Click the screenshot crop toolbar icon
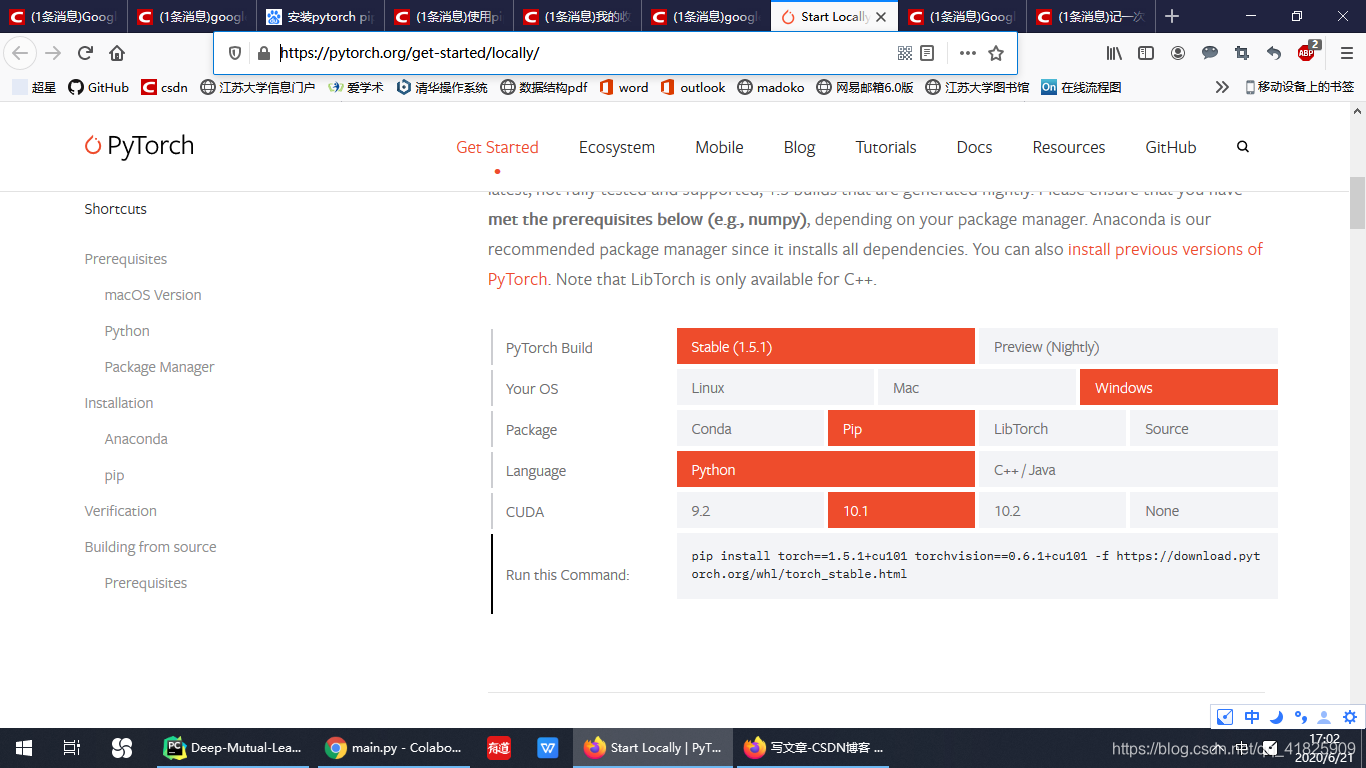 tap(1242, 53)
